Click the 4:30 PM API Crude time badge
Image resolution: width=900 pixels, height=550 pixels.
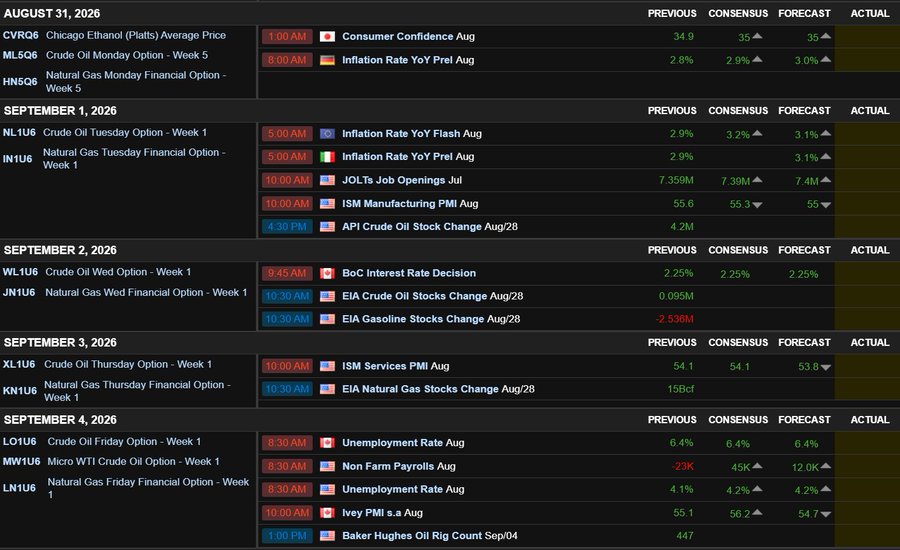pyautogui.click(x=287, y=227)
